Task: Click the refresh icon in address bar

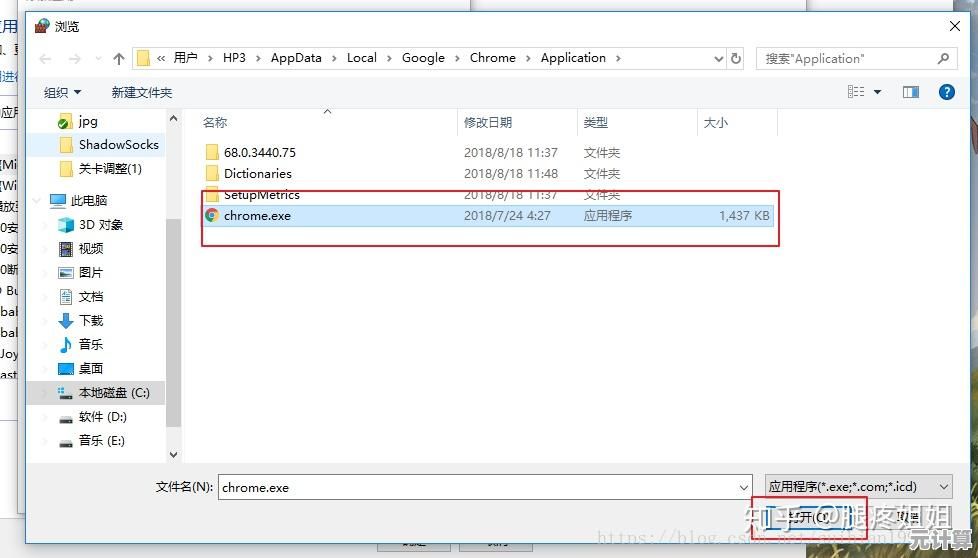Action: click(x=737, y=59)
